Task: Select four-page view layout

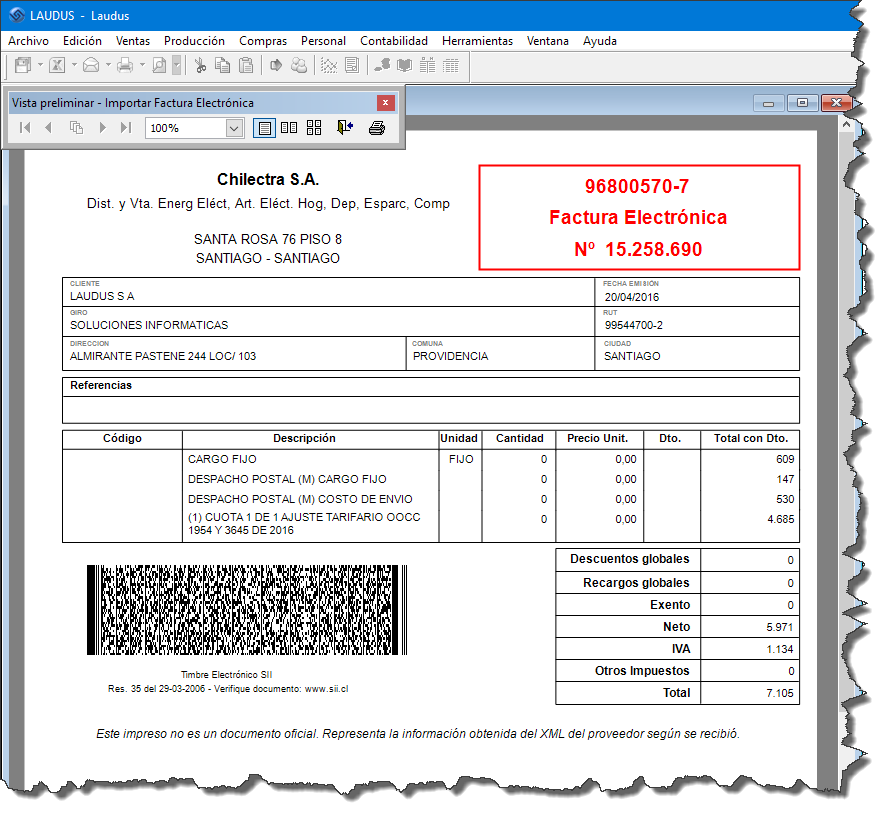Action: pos(314,128)
